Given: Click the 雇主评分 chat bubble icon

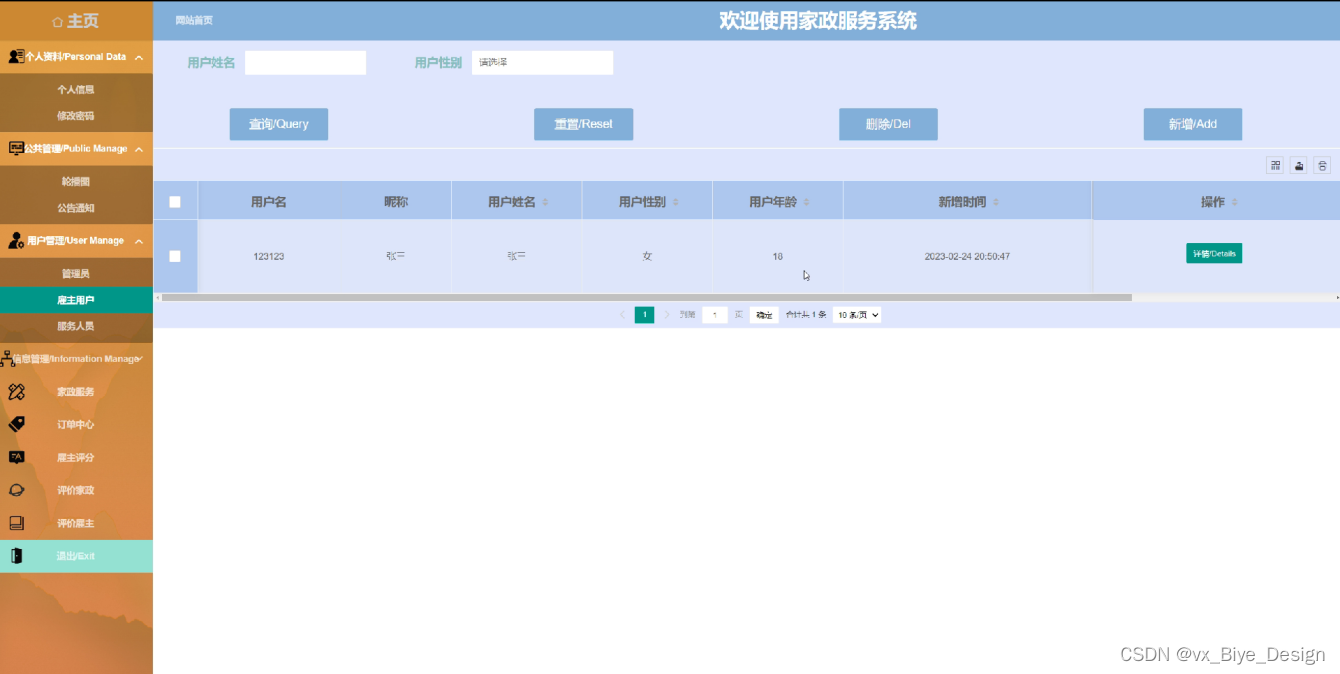Looking at the screenshot, I should click(x=16, y=457).
